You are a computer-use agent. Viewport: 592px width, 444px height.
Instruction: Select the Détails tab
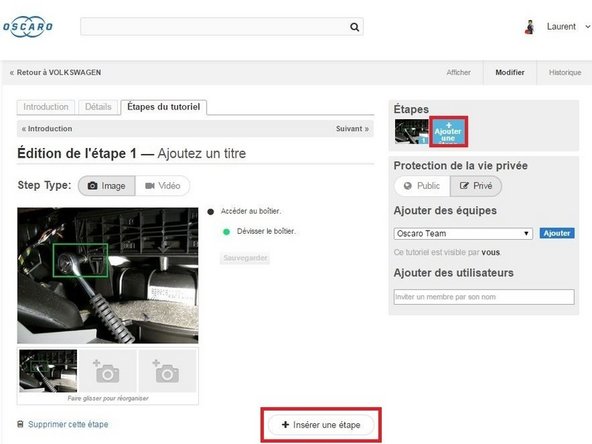pyautogui.click(x=98, y=107)
